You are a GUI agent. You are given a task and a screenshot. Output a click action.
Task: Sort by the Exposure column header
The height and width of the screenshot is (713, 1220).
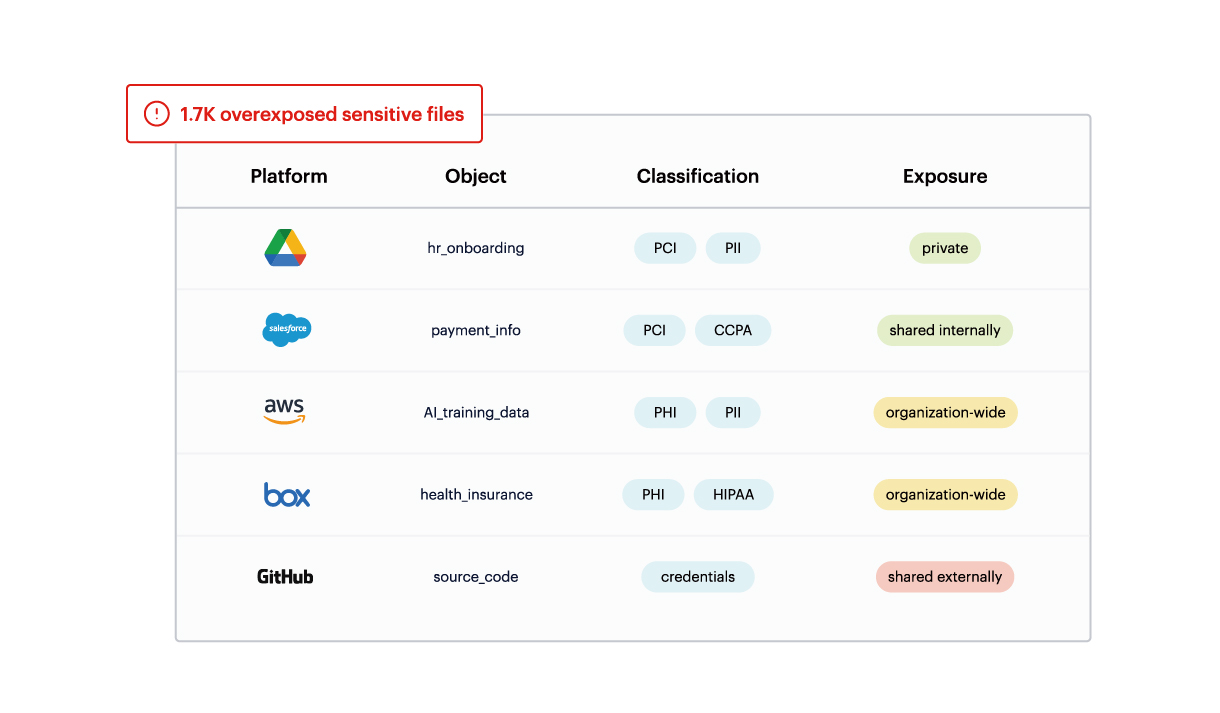(x=945, y=176)
